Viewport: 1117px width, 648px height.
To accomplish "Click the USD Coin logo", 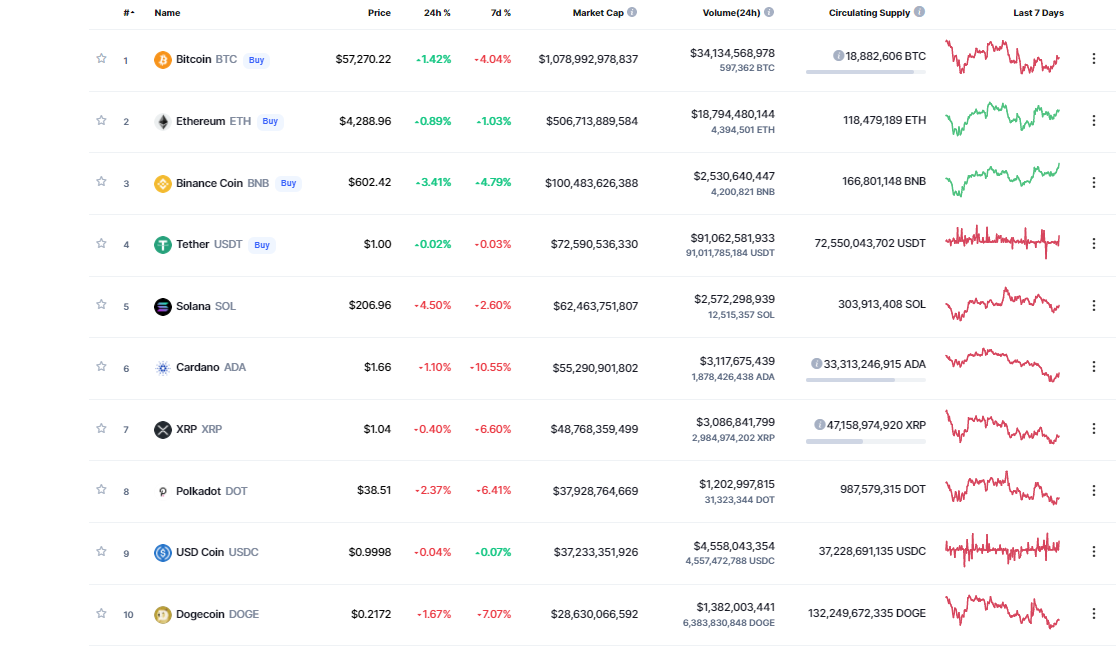I will point(162,553).
